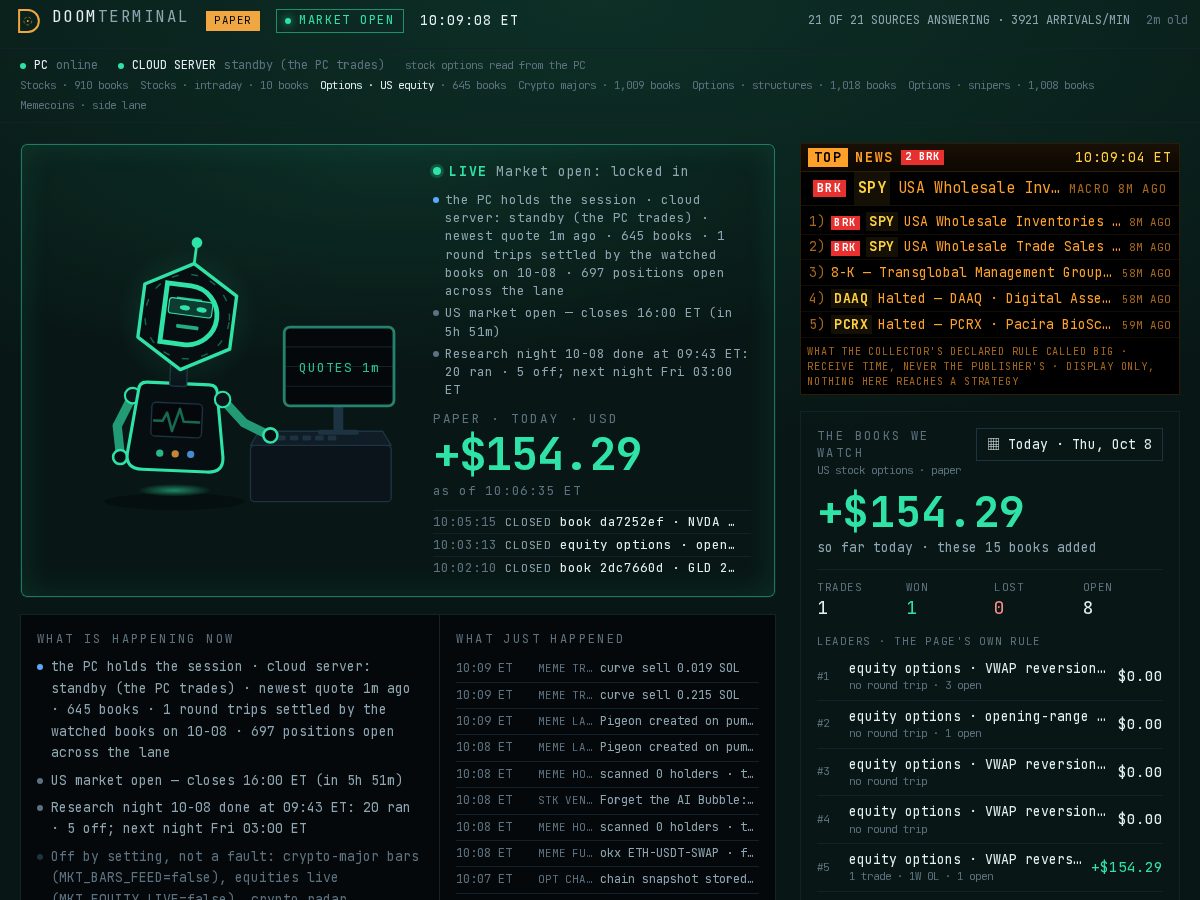Open the Today Thu, Oct 8 date picker
Viewport: 1200px width, 900px height.
(x=1069, y=445)
